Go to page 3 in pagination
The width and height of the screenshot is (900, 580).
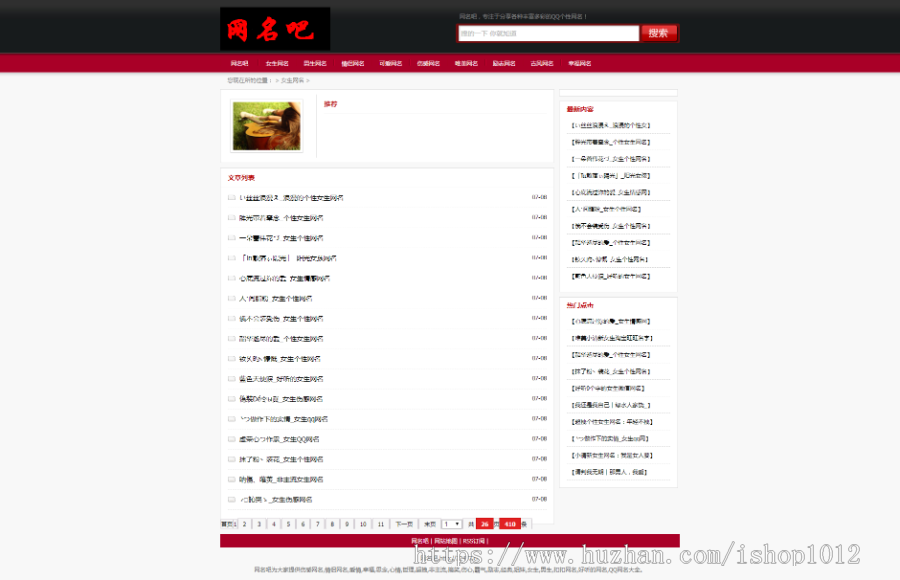tap(259, 524)
